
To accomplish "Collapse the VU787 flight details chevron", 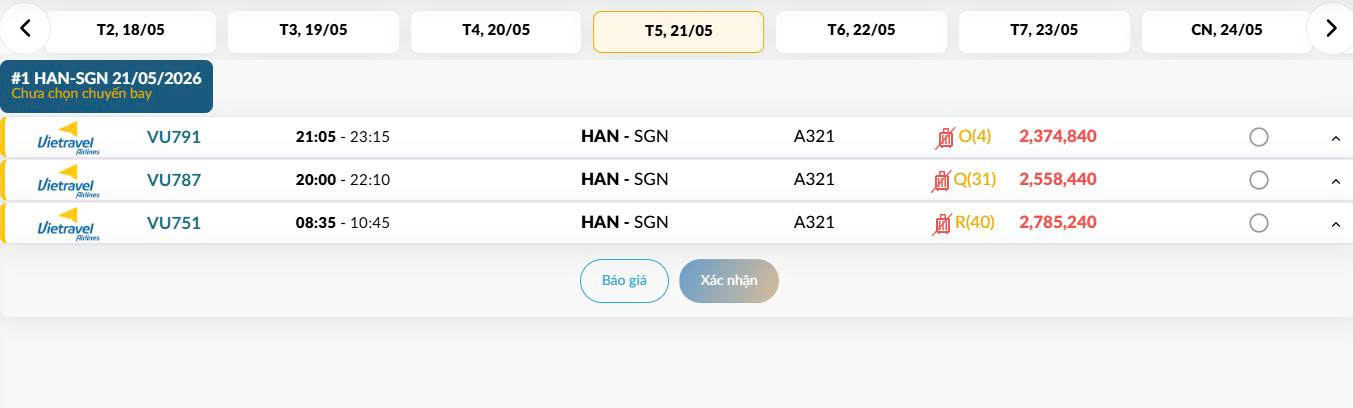I will (1336, 181).
